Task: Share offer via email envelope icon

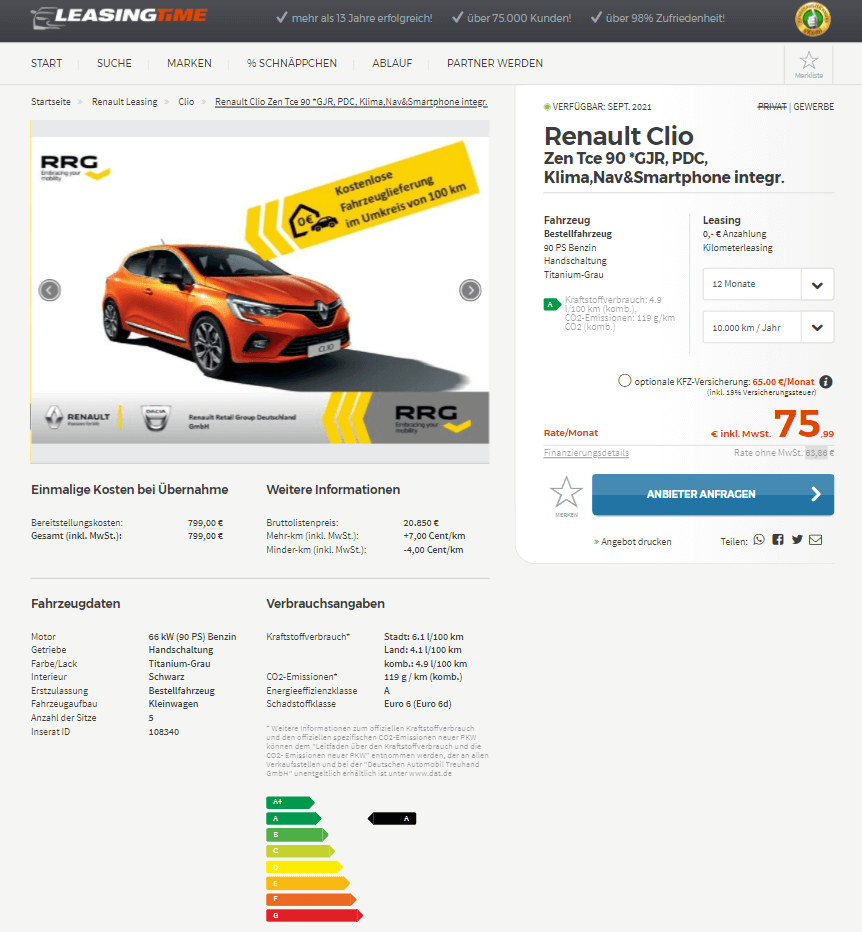Action: click(816, 540)
